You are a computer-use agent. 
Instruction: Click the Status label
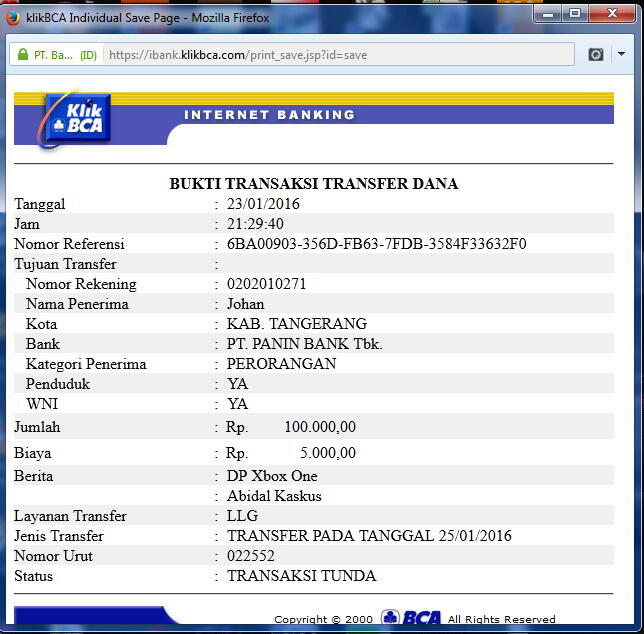[33, 576]
